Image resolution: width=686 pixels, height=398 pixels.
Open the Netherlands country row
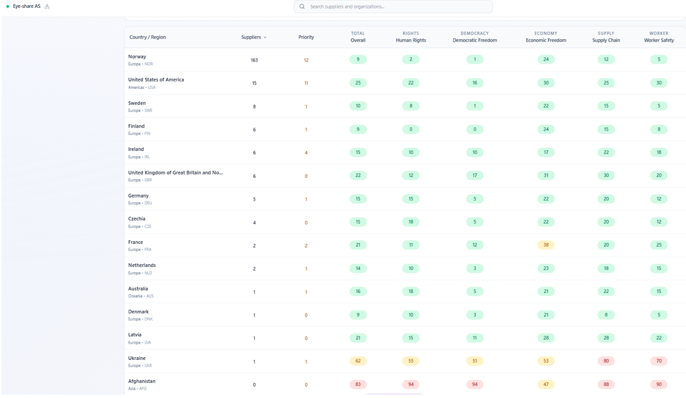(x=405, y=269)
